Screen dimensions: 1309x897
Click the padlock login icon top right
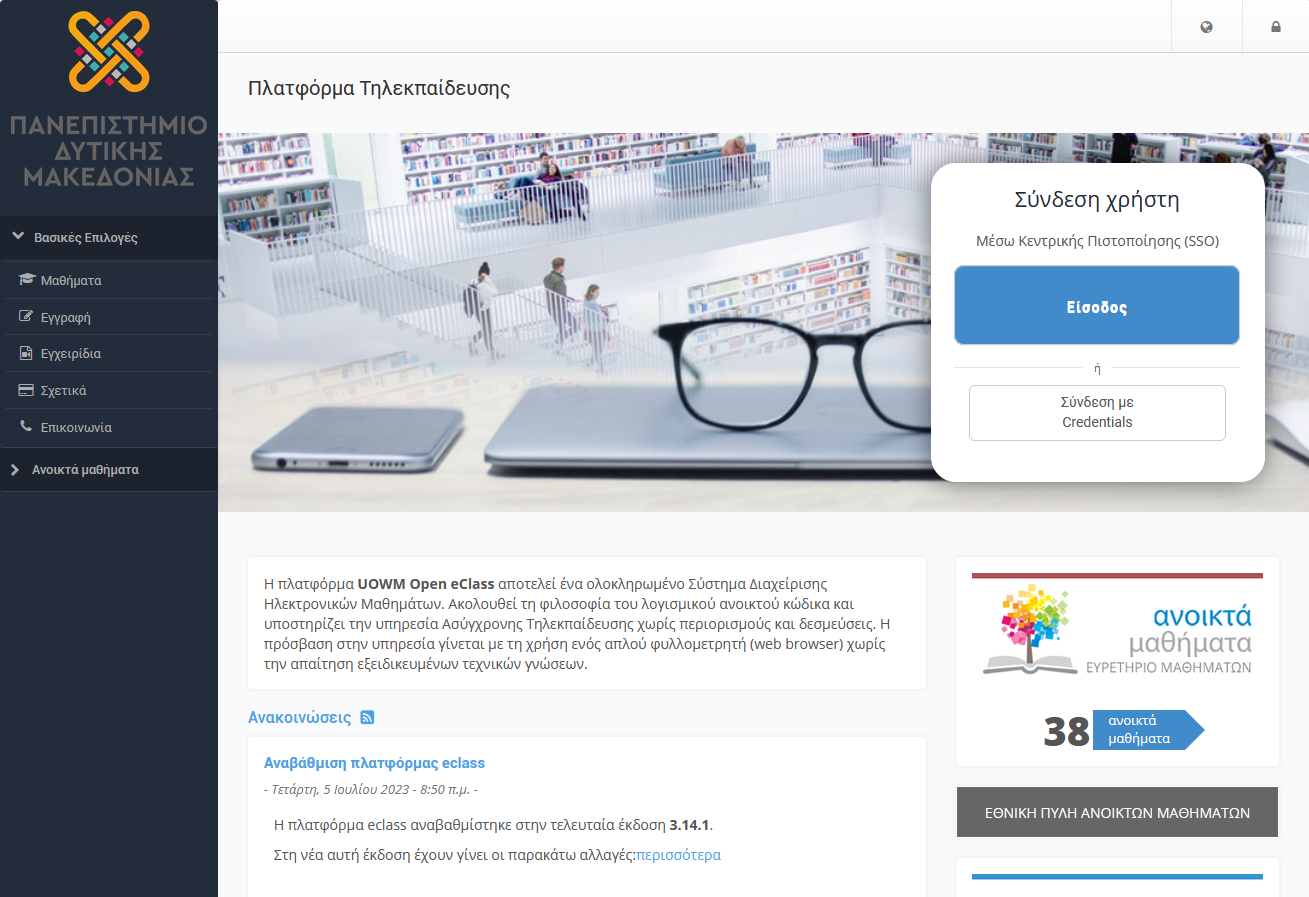[x=1275, y=25]
